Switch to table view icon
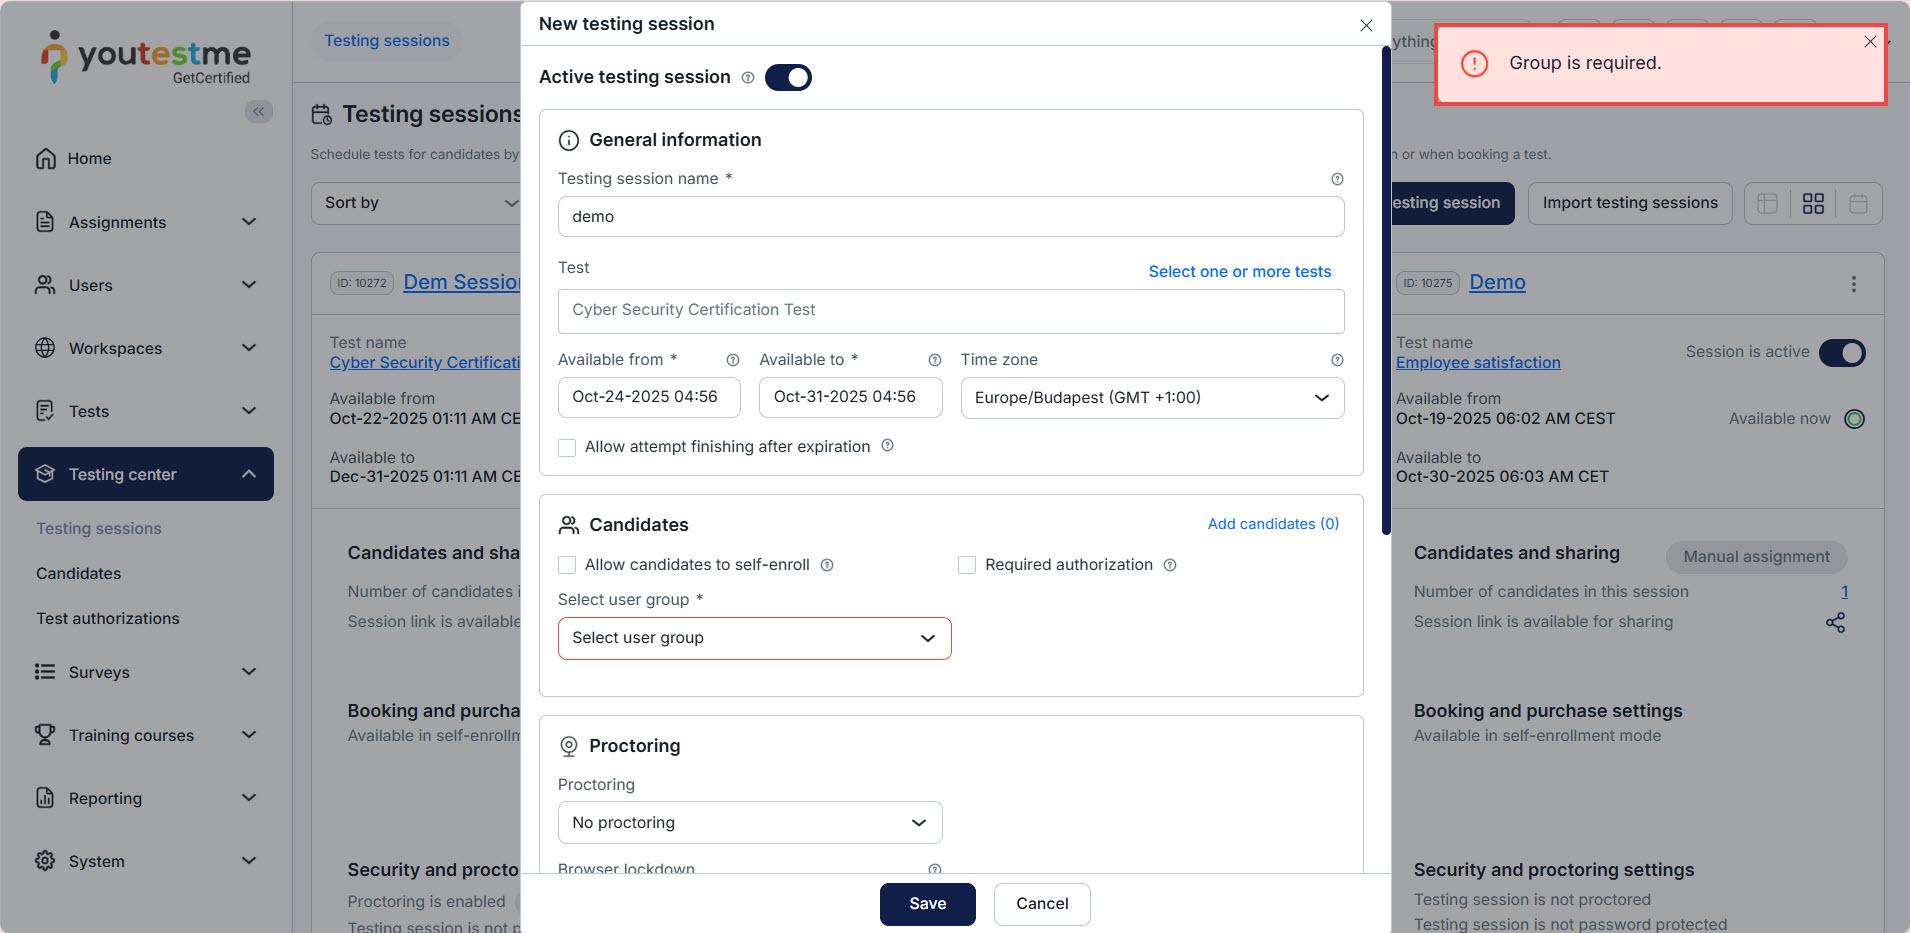Screen dimensions: 1910x933 [1767, 204]
